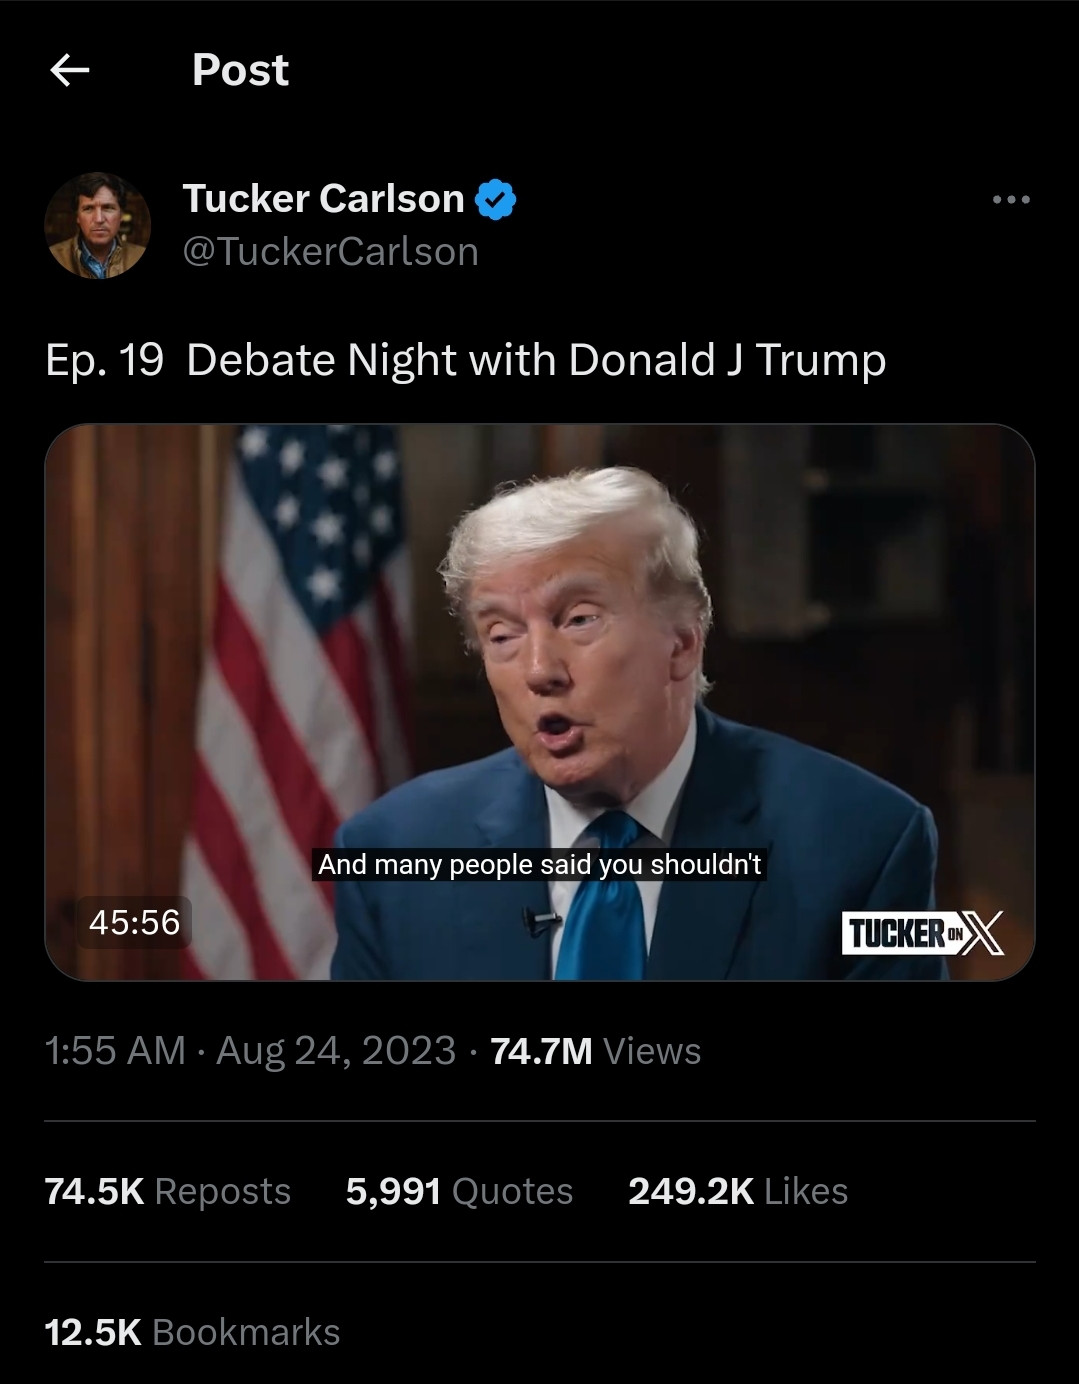Open the three-dot more options menu

(x=1011, y=200)
